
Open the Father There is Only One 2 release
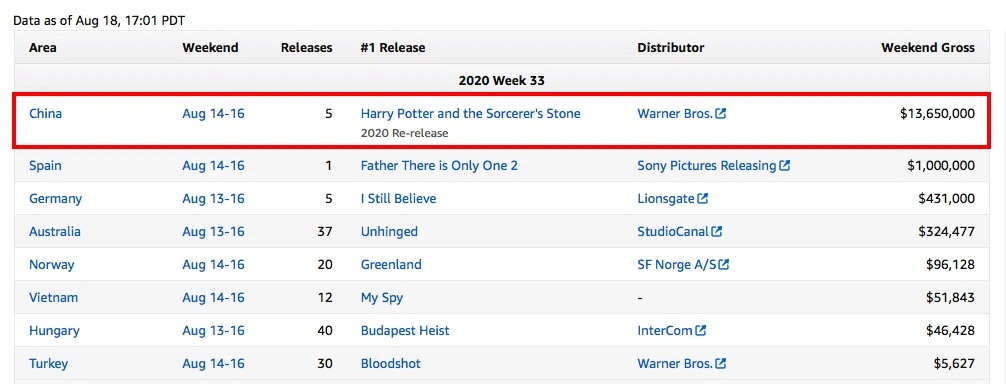click(x=439, y=166)
